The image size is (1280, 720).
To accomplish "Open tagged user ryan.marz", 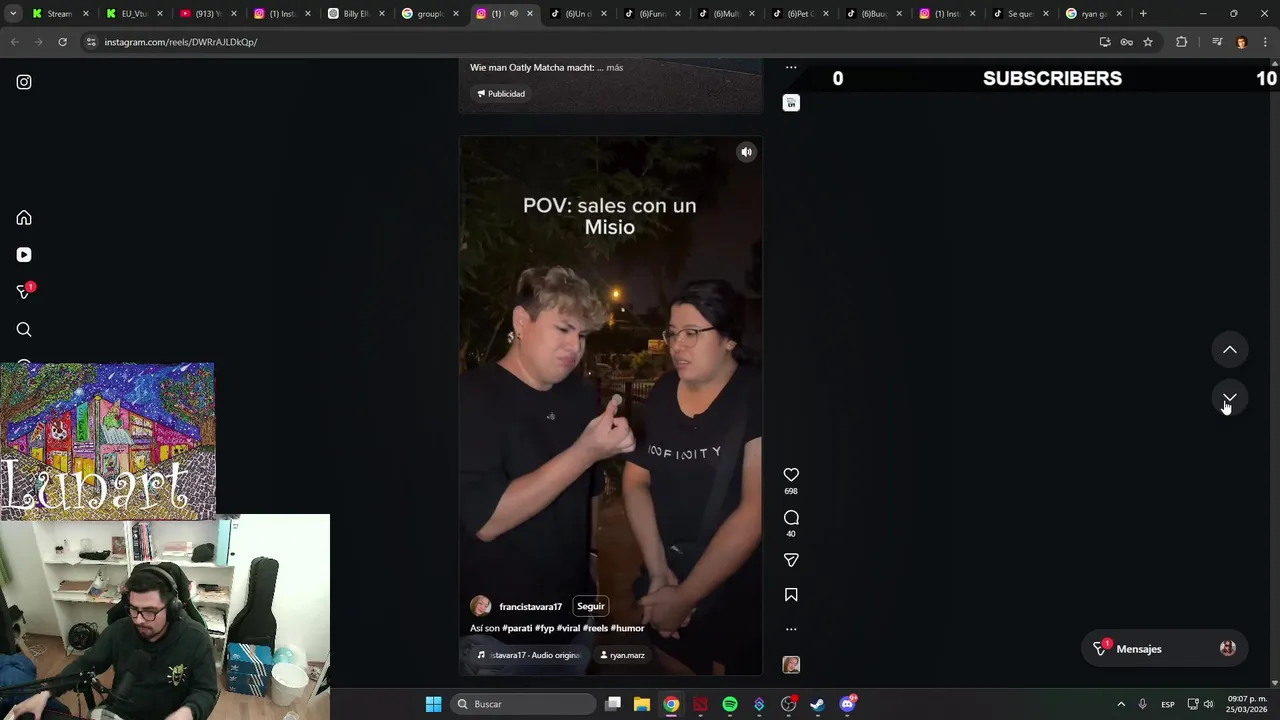I will pos(622,655).
